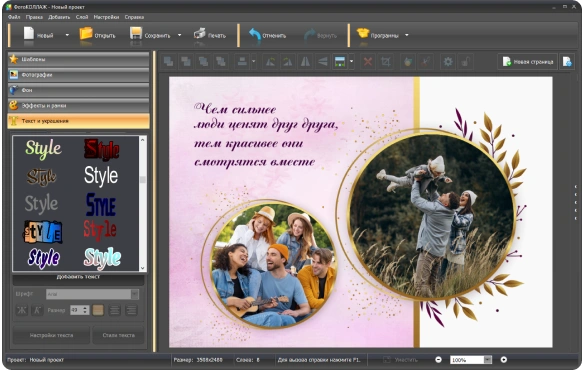This screenshot has height=370, width=582.
Task: Click the Новая страница button
Action: (x=527, y=62)
